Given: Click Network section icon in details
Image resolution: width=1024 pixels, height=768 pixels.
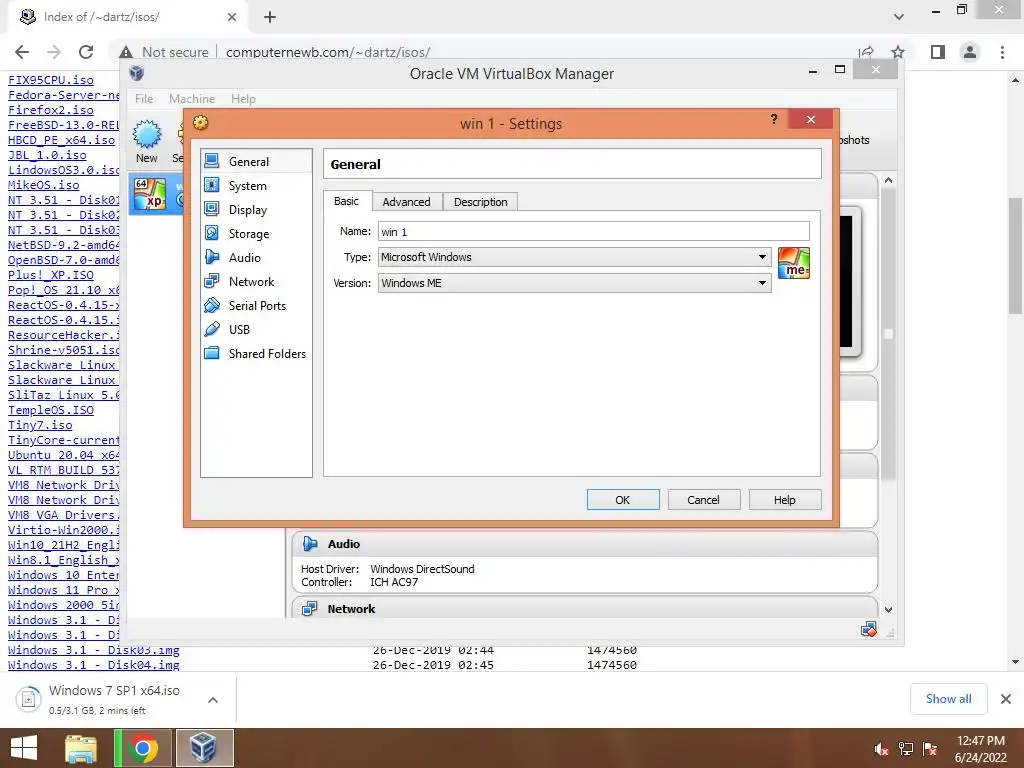Looking at the screenshot, I should click(x=310, y=609).
